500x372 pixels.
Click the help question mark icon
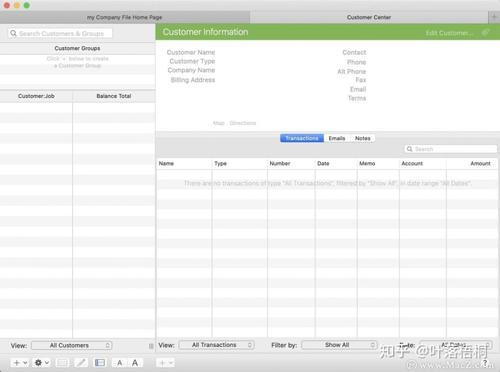(x=485, y=363)
